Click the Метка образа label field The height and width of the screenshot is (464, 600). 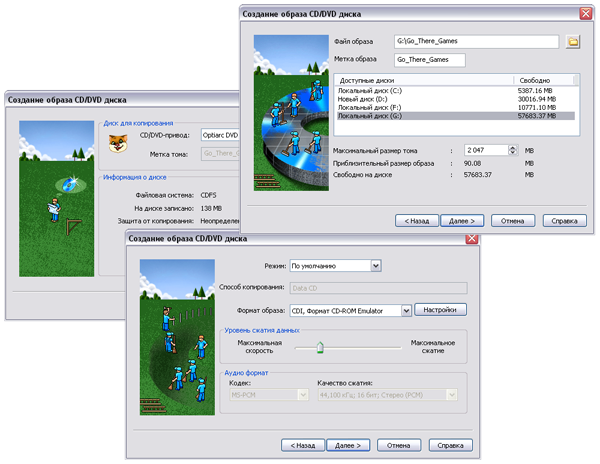pyautogui.click(x=430, y=60)
